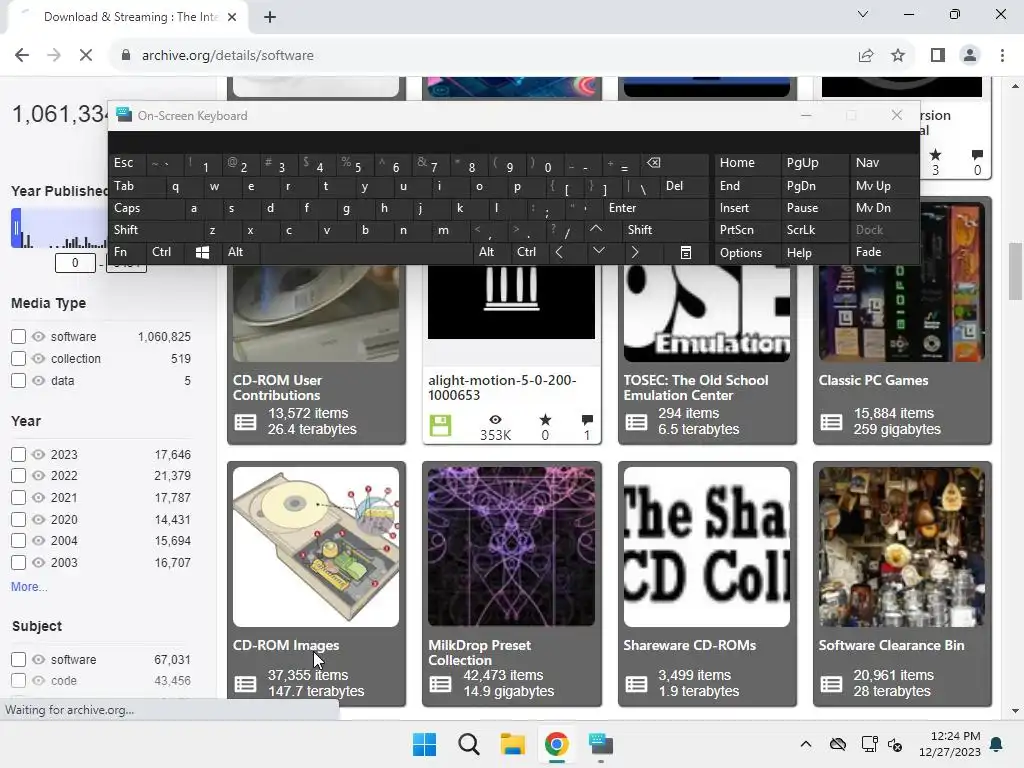Open Chrome three-dot menu
Viewport: 1024px width, 768px height.
point(1002,56)
